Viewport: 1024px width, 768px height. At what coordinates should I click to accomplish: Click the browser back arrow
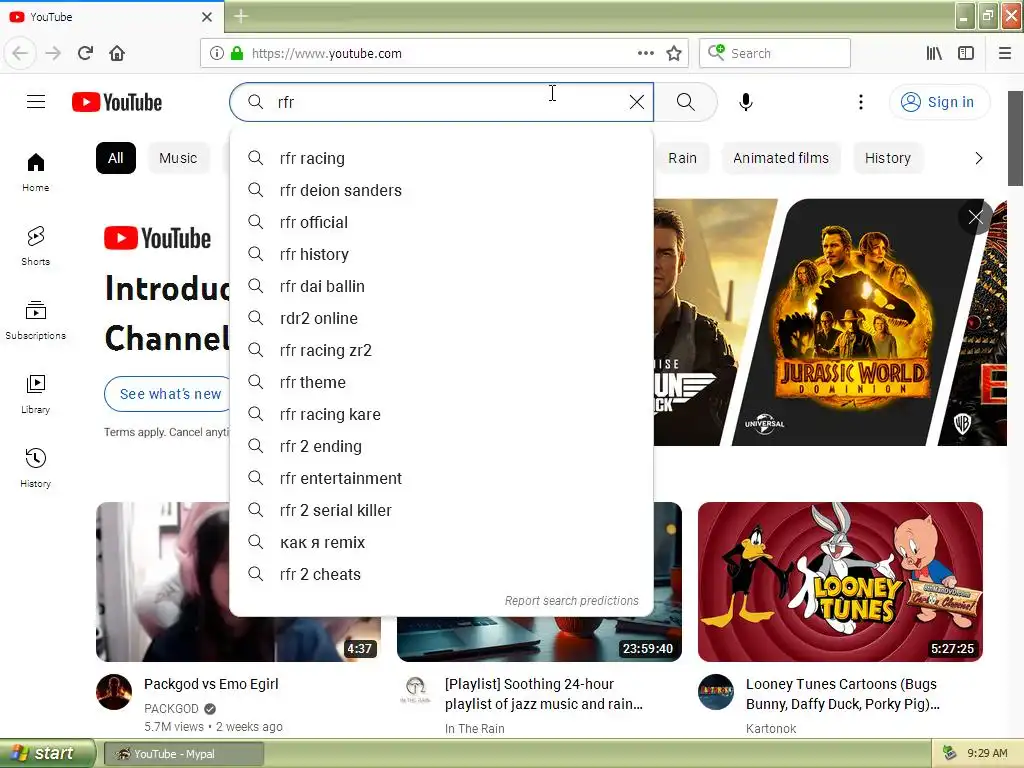(20, 53)
